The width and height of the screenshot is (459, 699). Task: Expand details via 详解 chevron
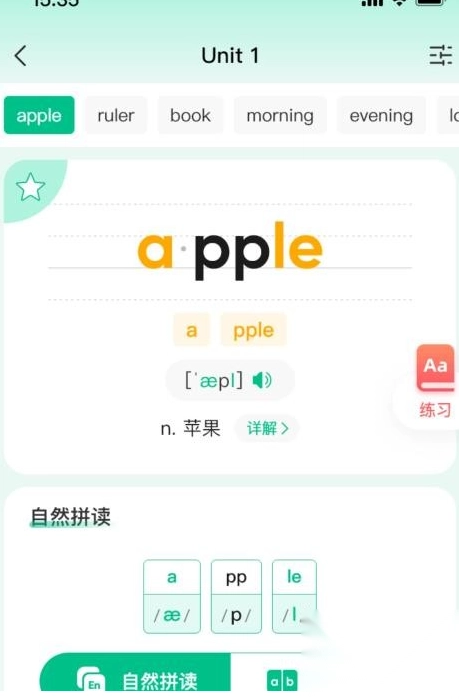tap(267, 428)
